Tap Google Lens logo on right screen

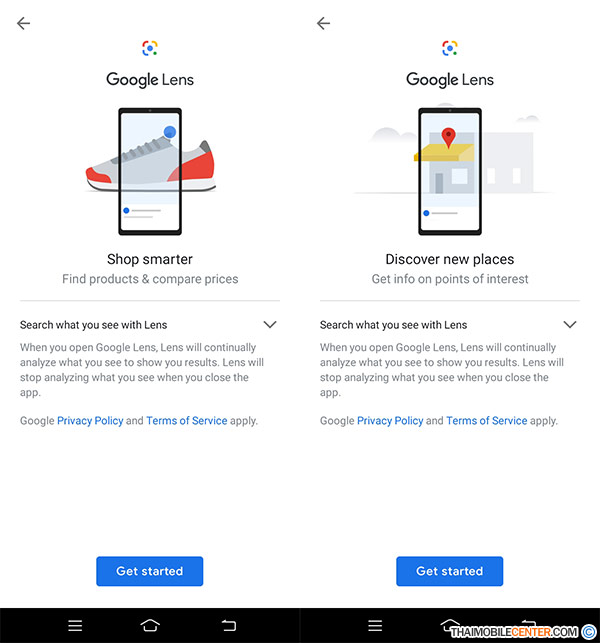click(x=449, y=48)
